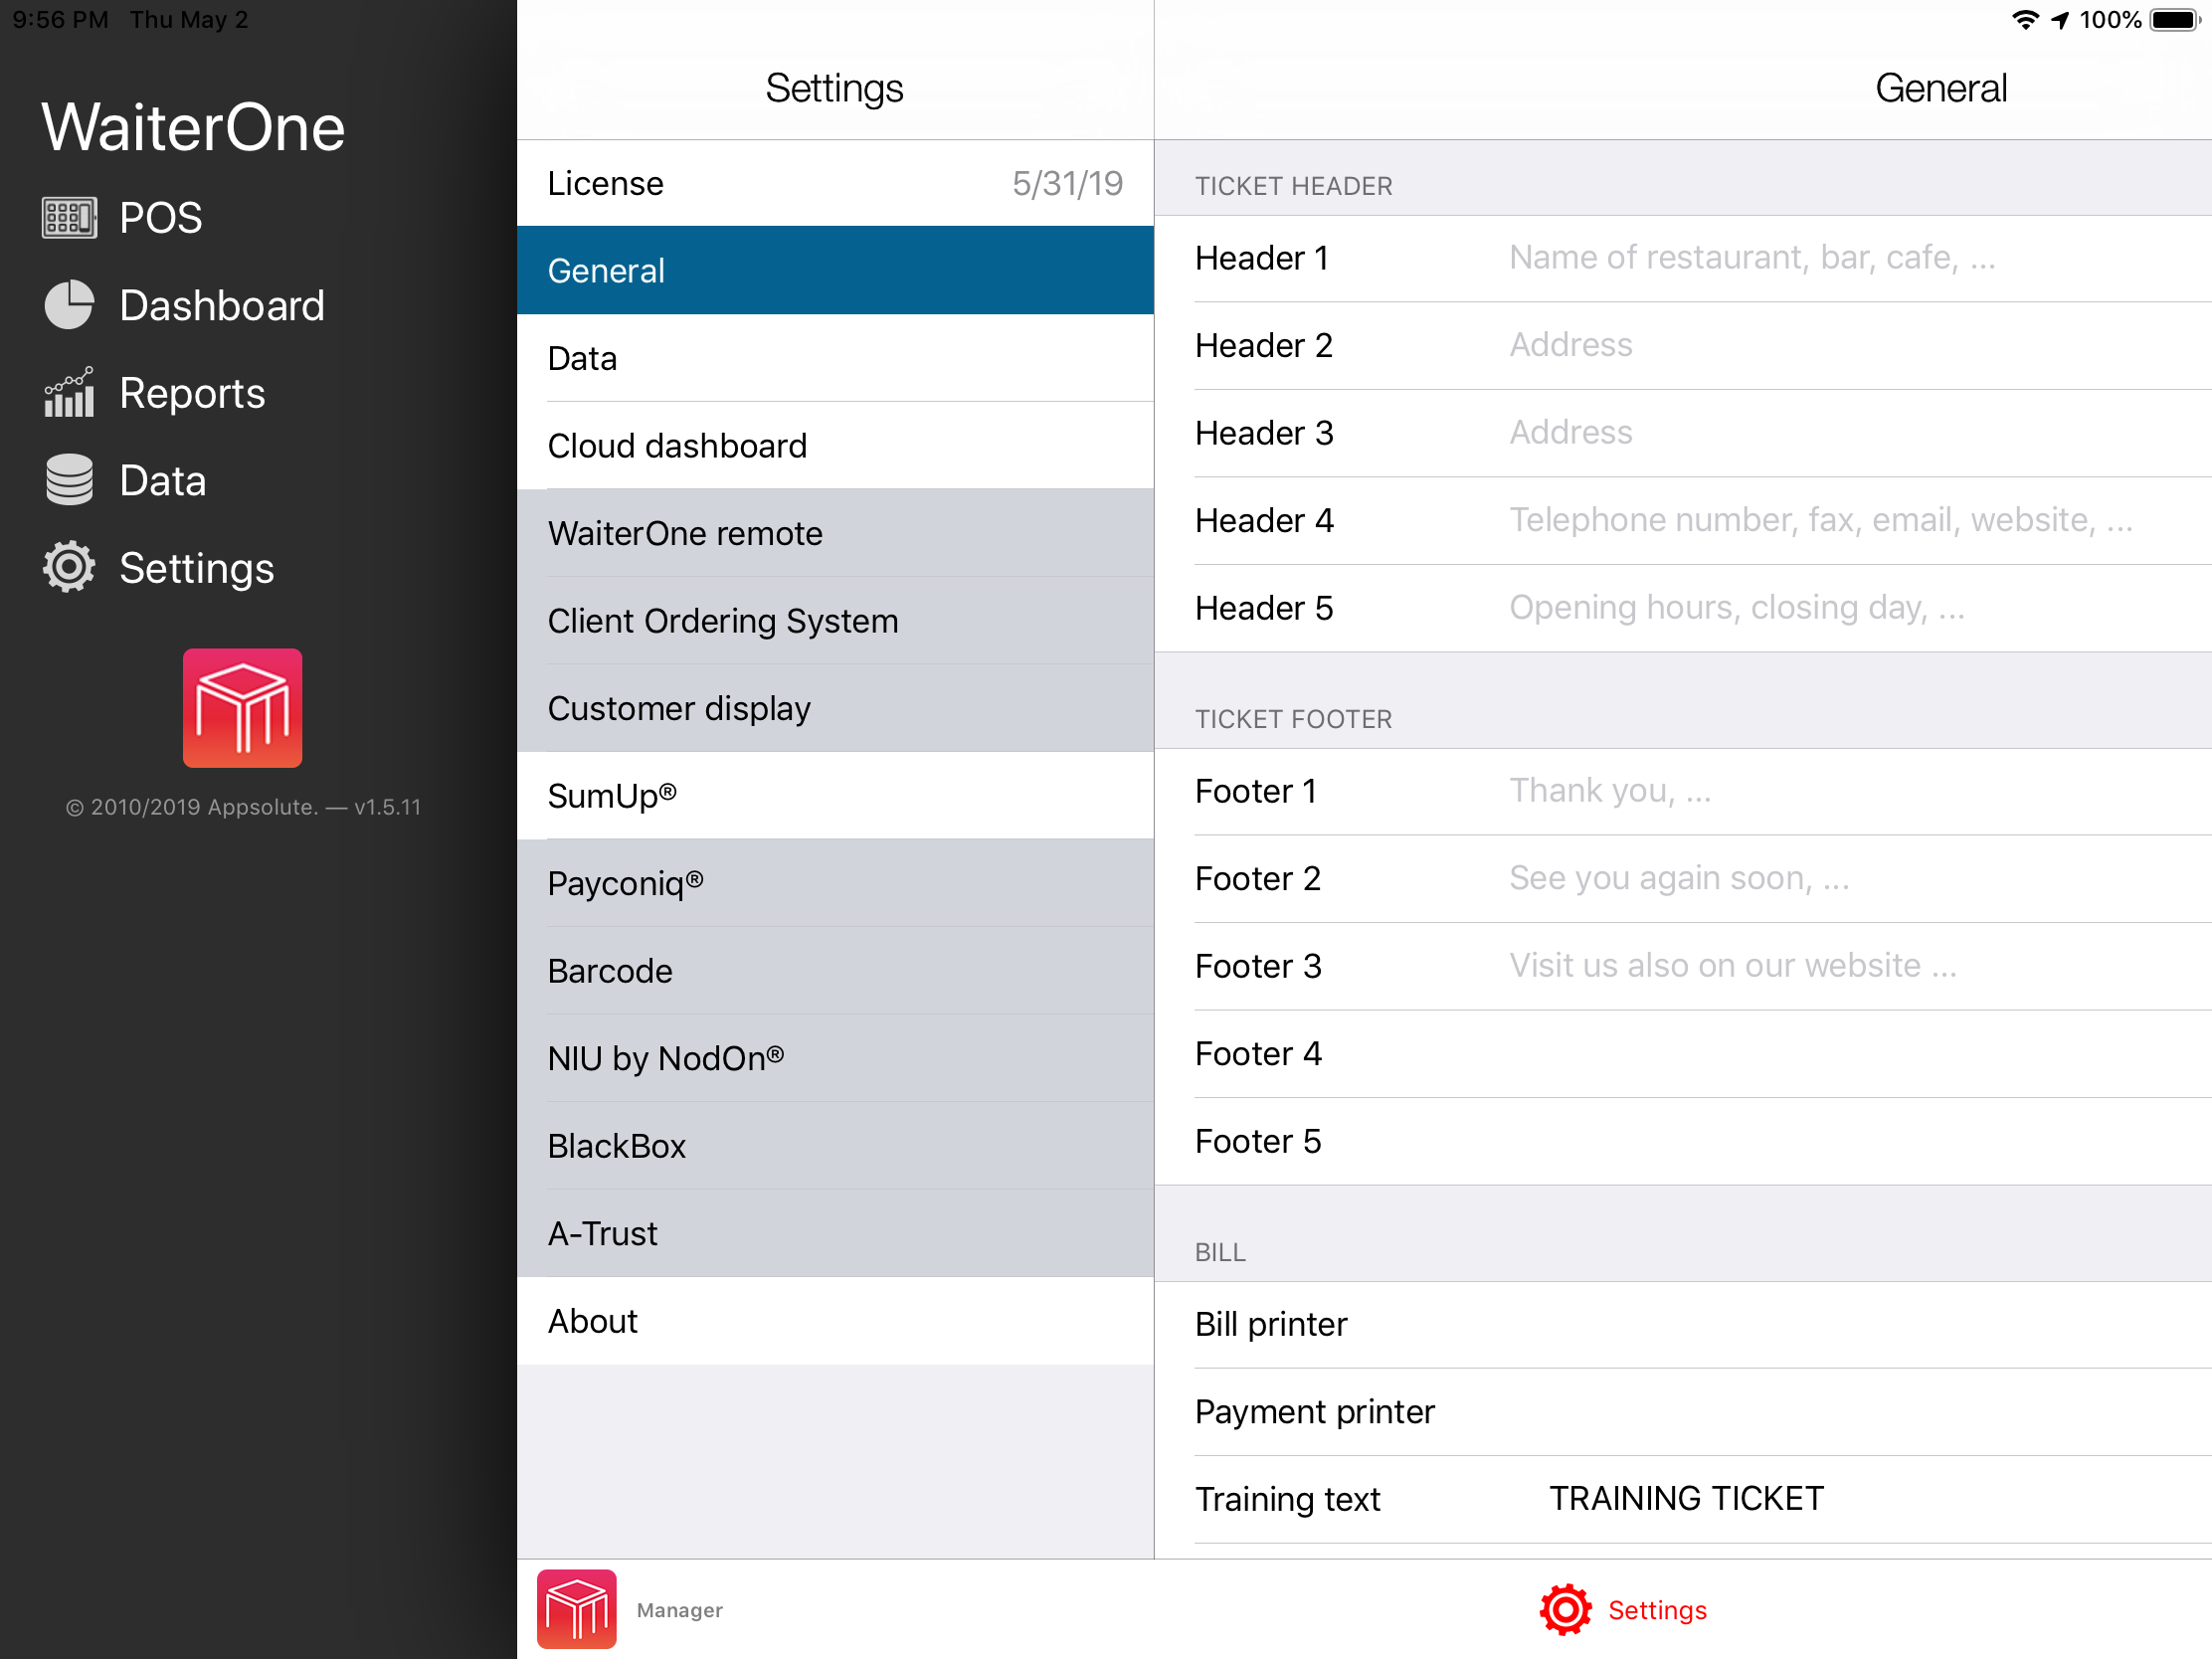Open the Bill printer row
2212x1659 pixels.
[1683, 1324]
